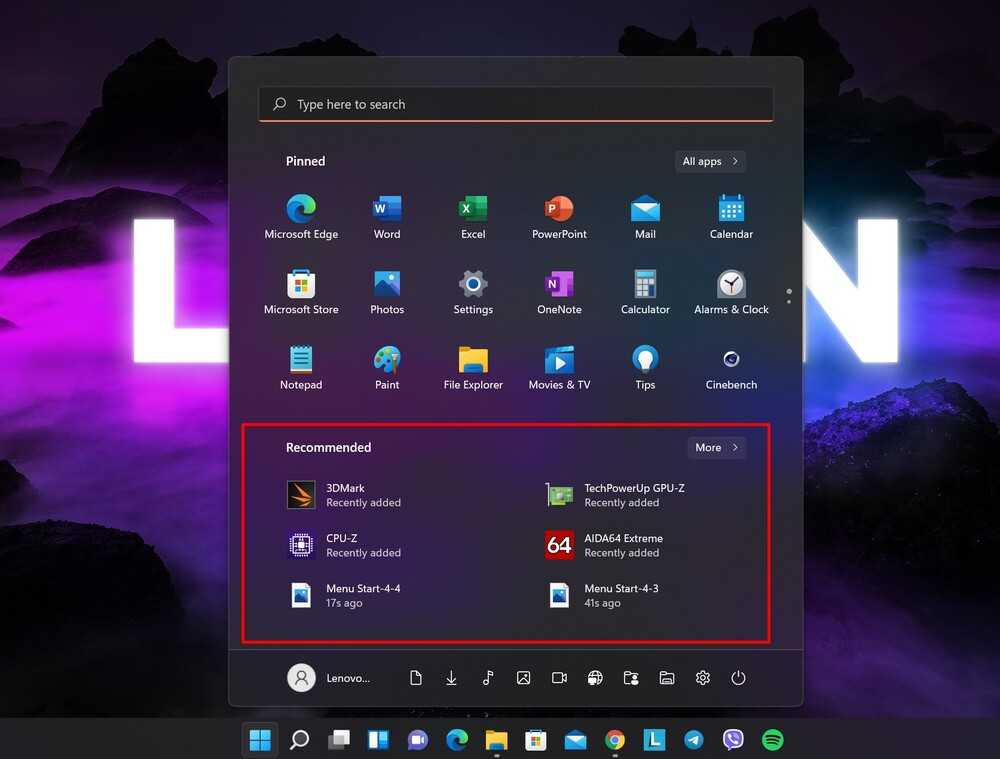
Task: Open the OneNote pinned app
Action: [x=559, y=285]
